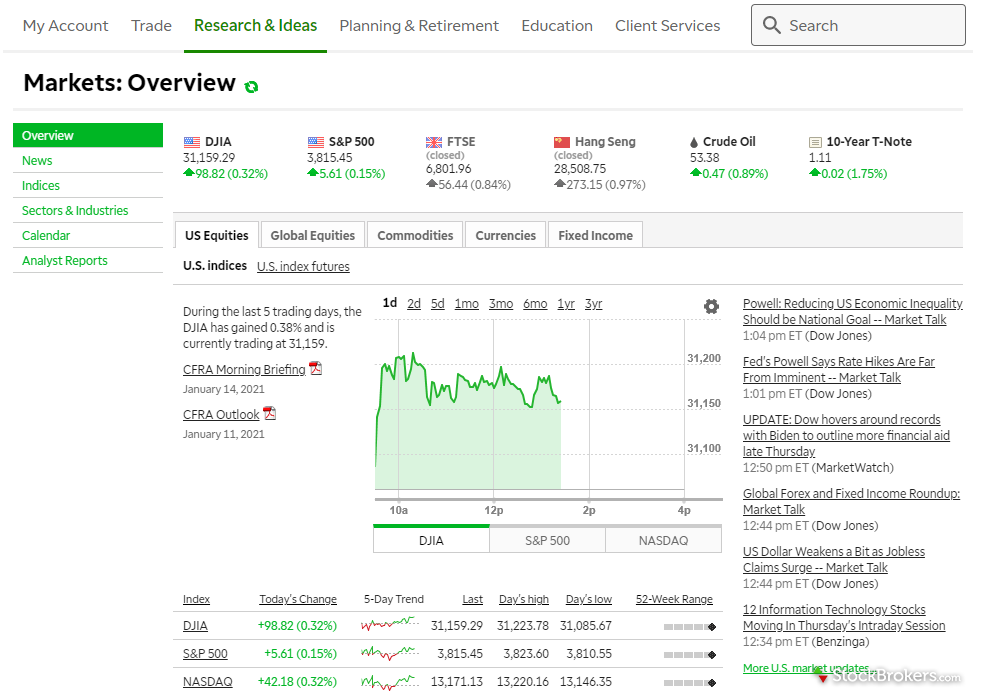
Task: Switch to the Currencies tab
Action: tap(506, 235)
